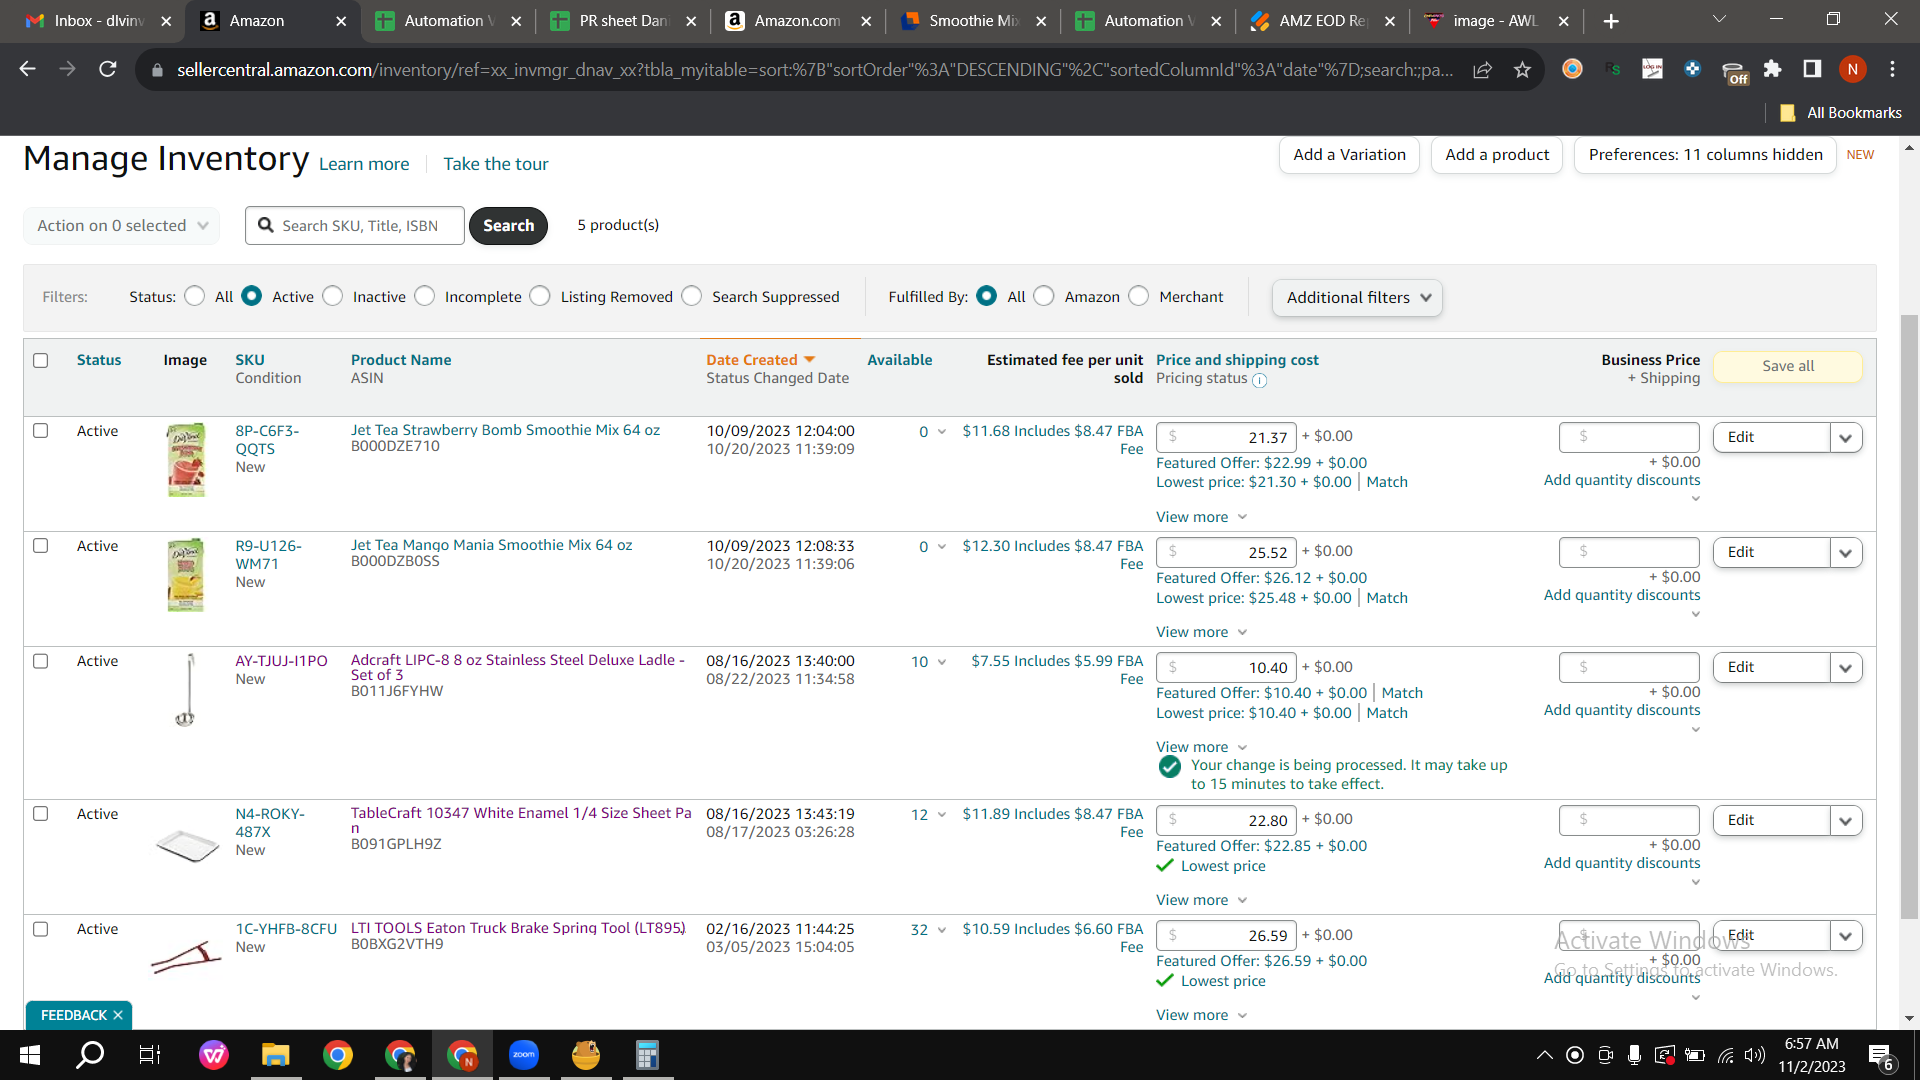Open Zoom from the taskbar

523,1055
